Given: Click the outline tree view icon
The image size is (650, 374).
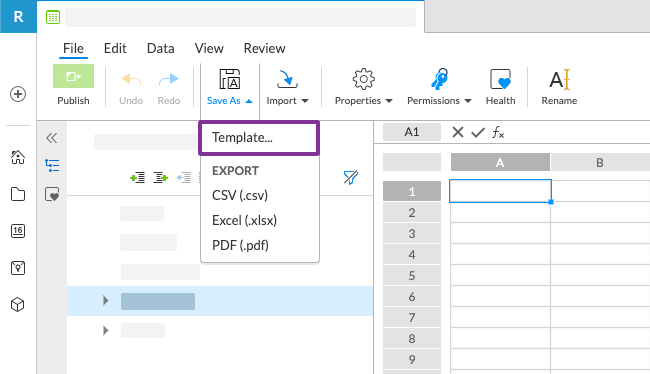Looking at the screenshot, I should [52, 165].
